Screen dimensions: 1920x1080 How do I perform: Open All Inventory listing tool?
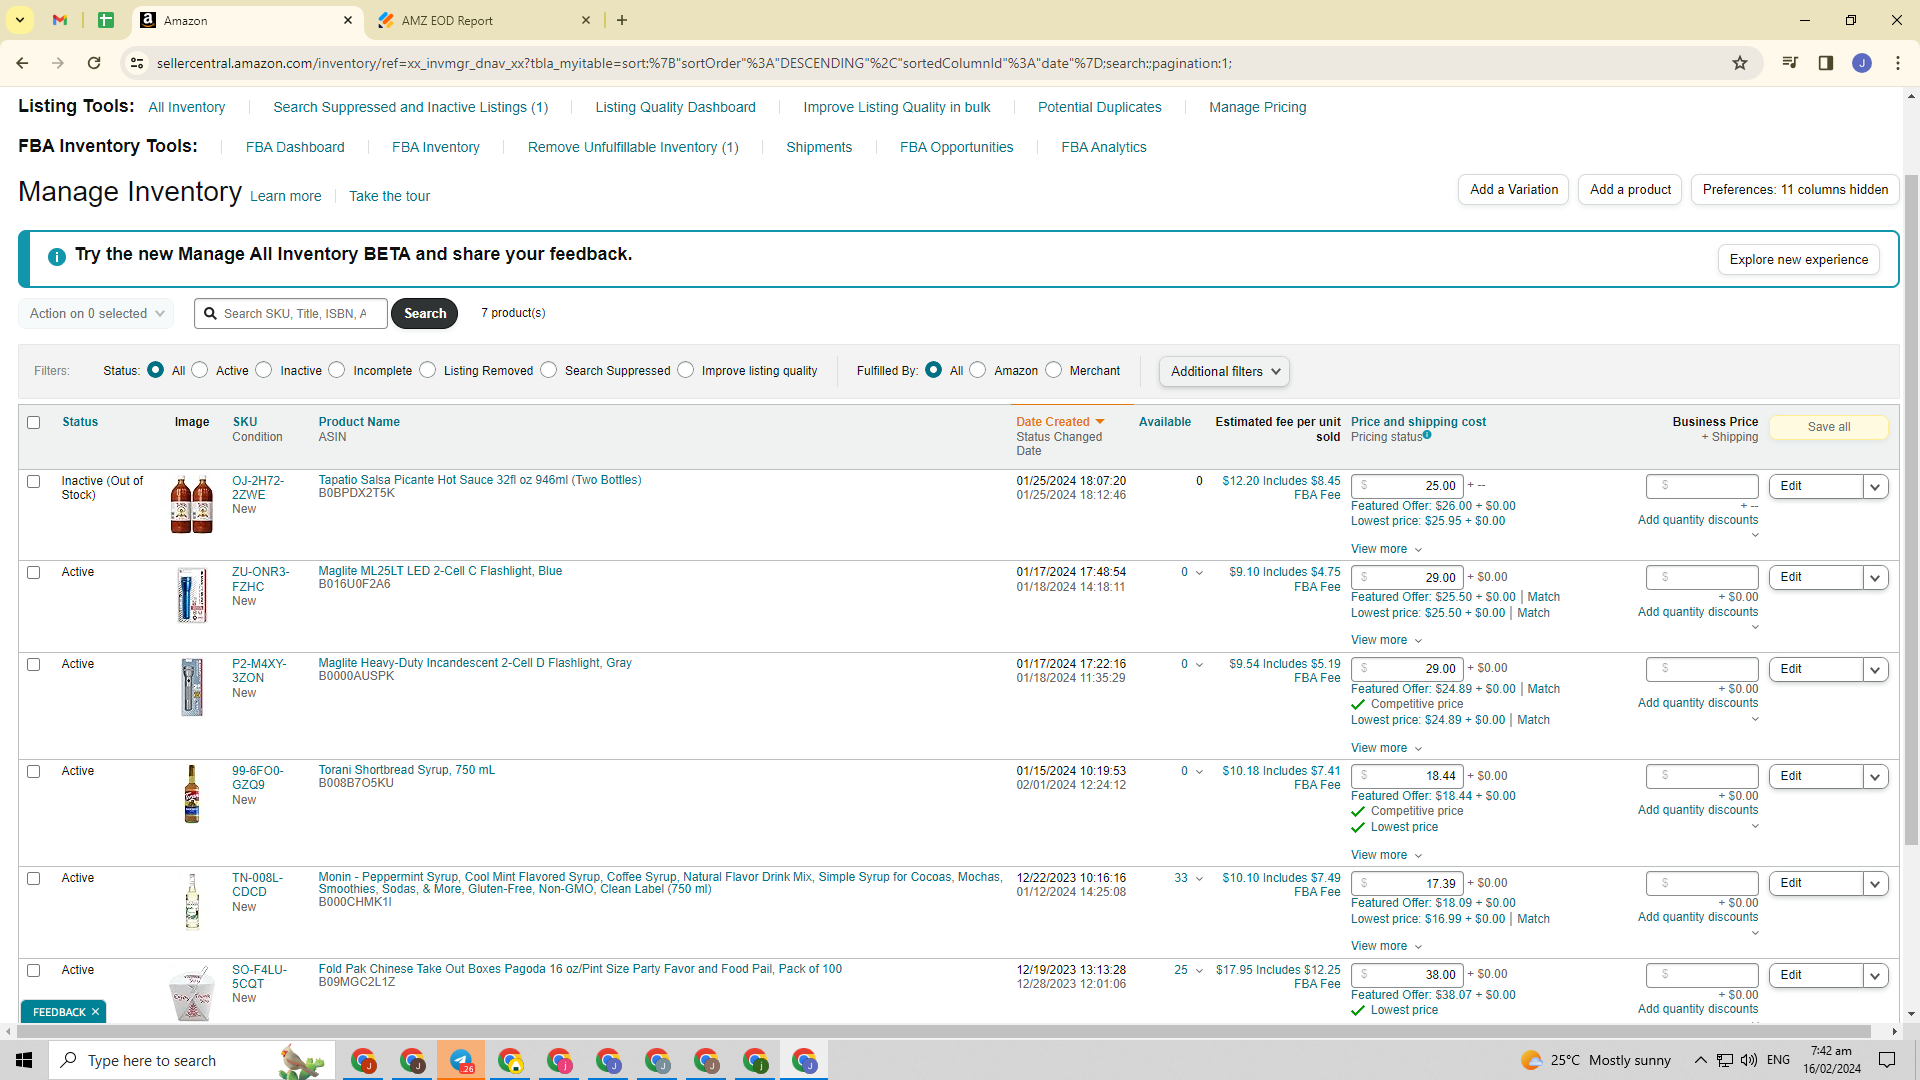[x=187, y=107]
